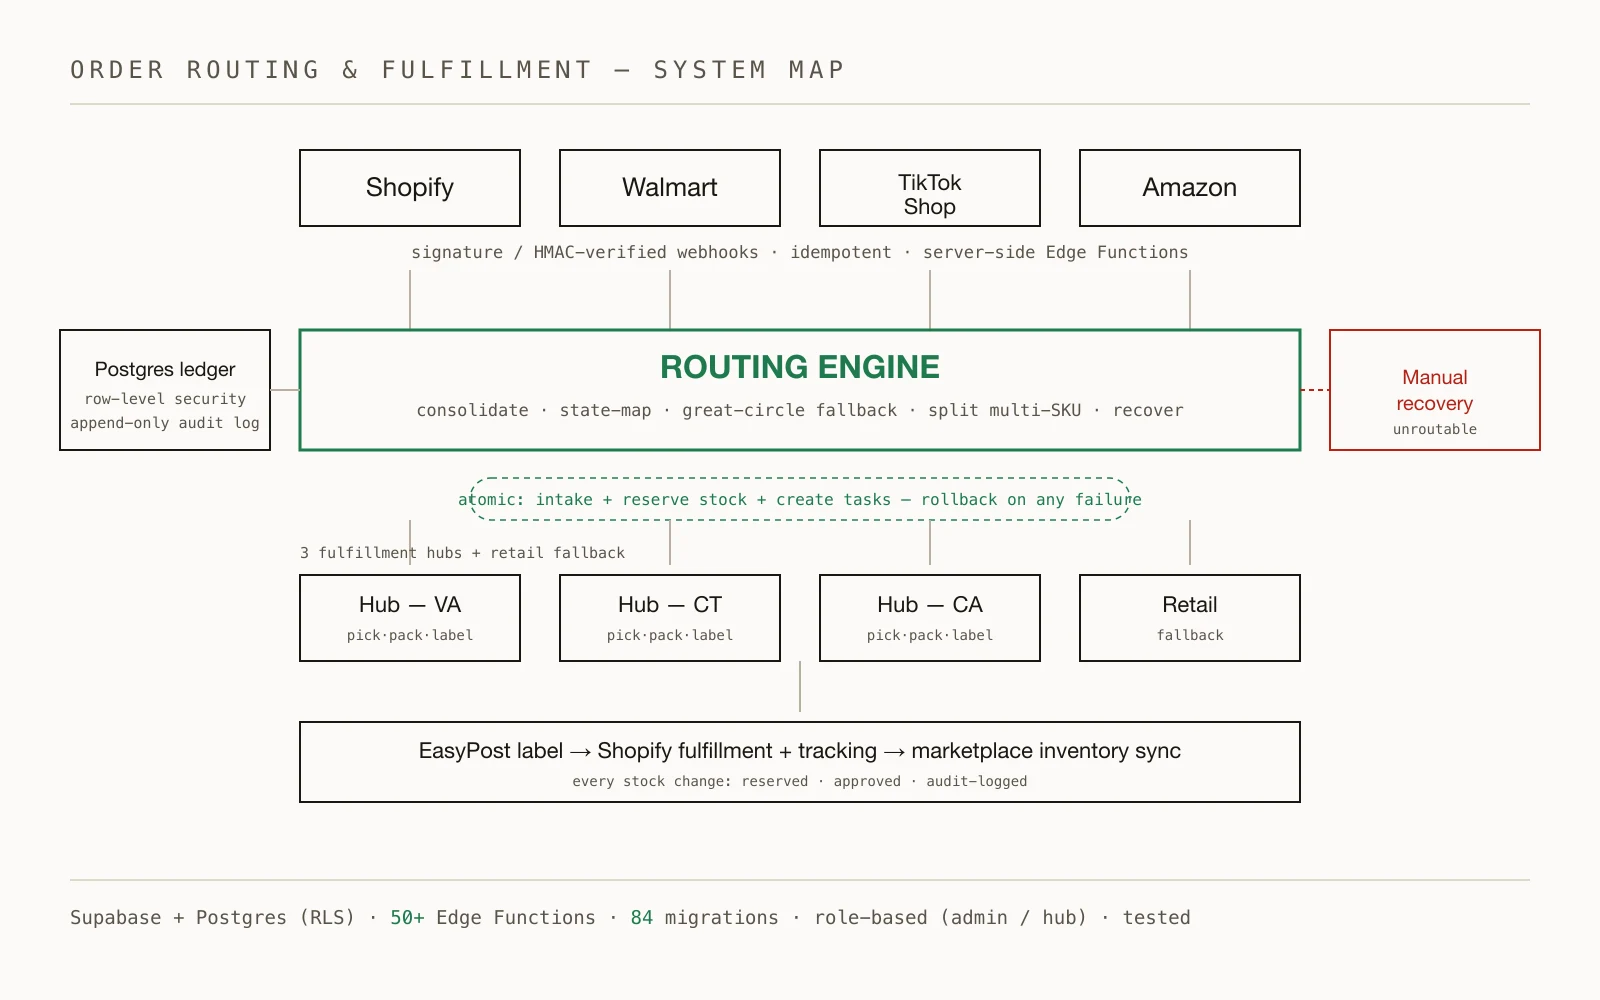Click 'pick·pack·label' under Hub — CA

[930, 635]
